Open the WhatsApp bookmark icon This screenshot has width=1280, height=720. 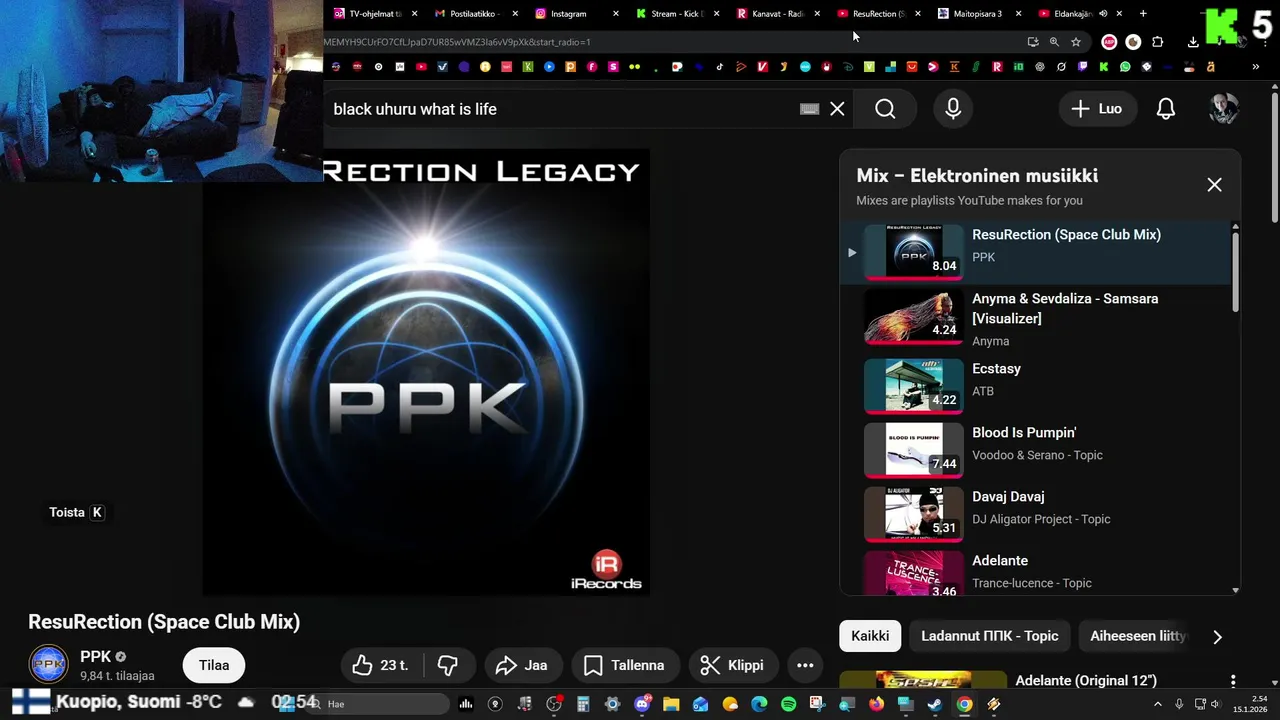coord(1125,67)
